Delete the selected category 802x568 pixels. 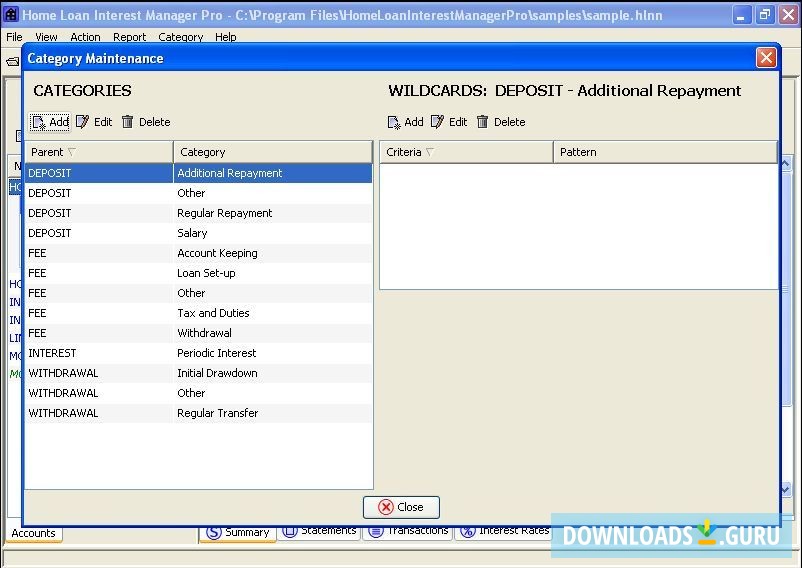click(146, 122)
